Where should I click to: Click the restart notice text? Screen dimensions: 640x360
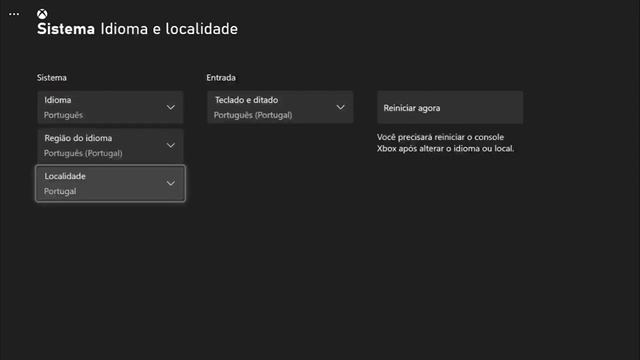tap(445, 143)
